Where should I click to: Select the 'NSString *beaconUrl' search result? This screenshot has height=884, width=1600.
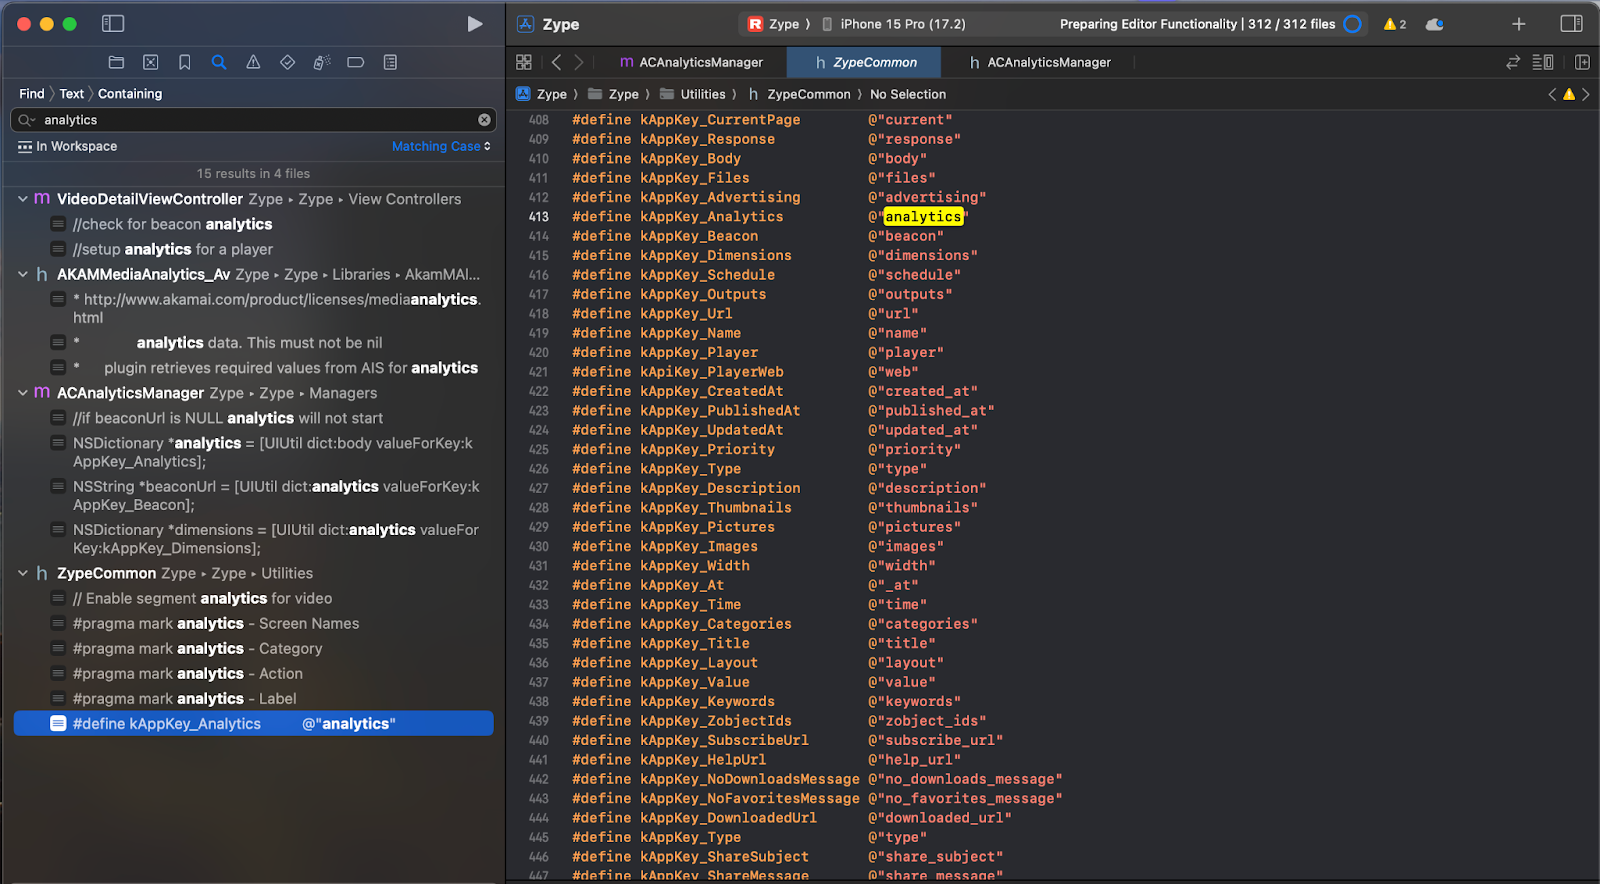pos(253,495)
